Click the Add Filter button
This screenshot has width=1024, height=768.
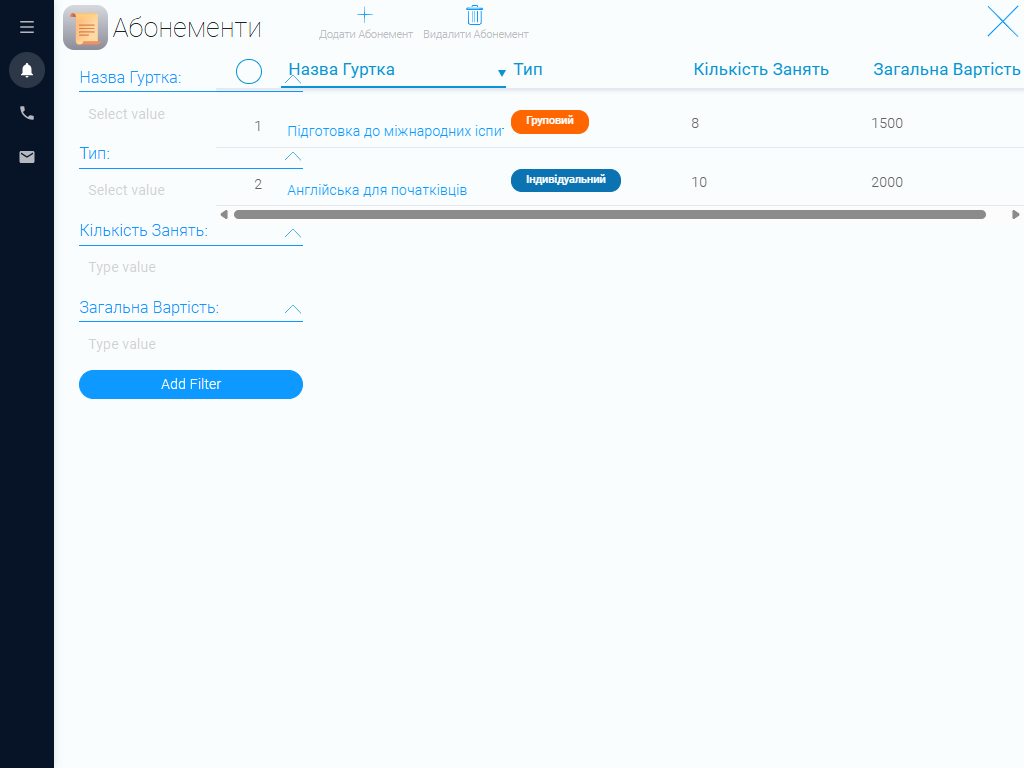pyautogui.click(x=191, y=384)
